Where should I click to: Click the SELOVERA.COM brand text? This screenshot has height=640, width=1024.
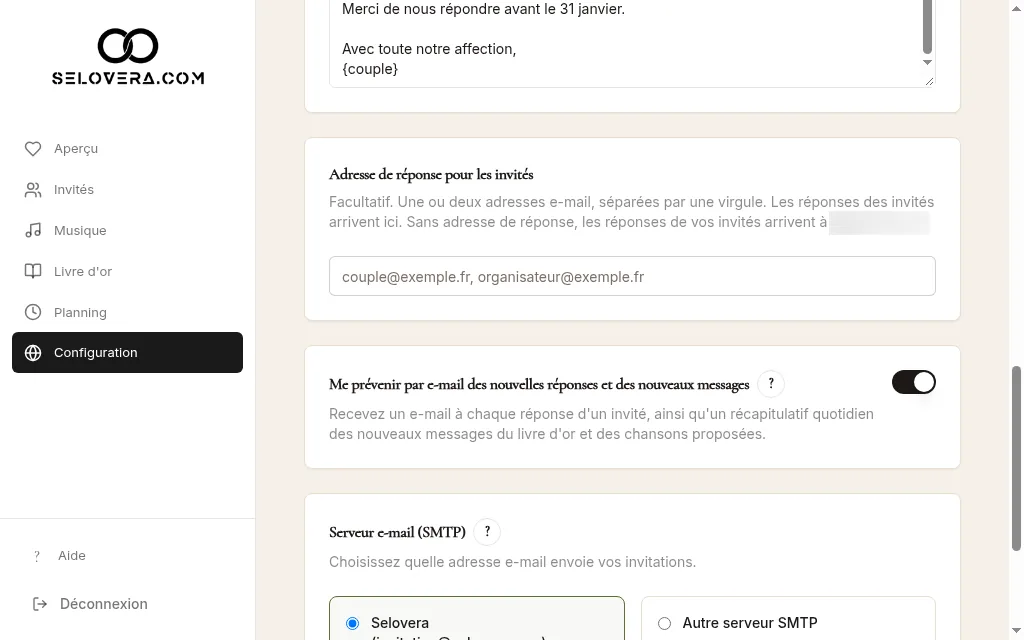(x=128, y=78)
